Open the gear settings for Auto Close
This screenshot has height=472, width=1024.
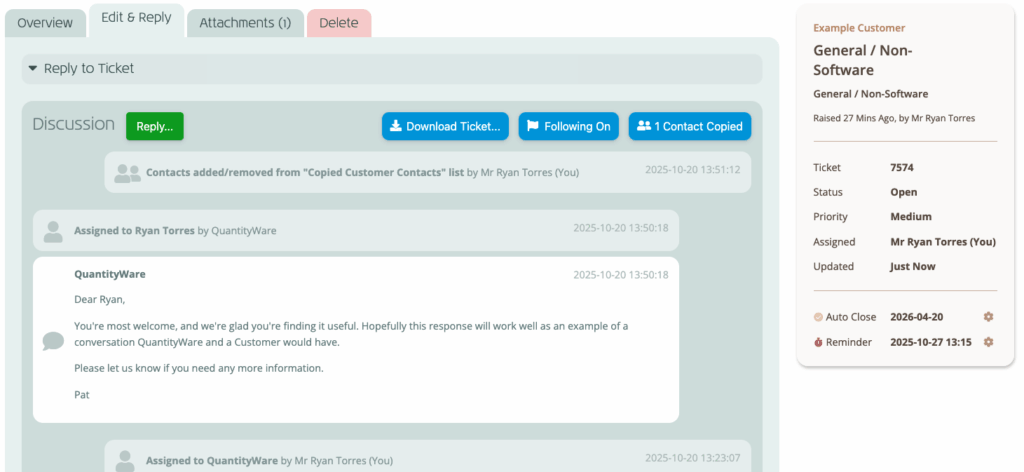pyautogui.click(x=988, y=317)
